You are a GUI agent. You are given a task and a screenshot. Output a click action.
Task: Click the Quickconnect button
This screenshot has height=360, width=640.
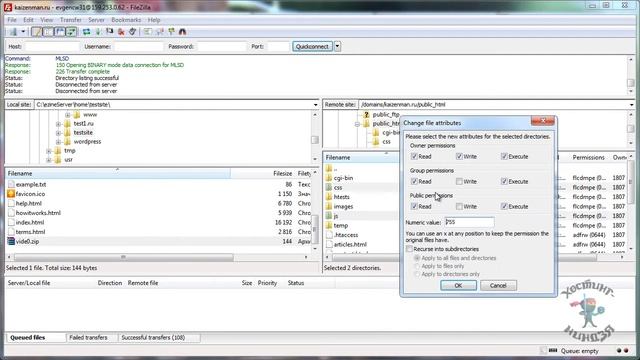(x=312, y=47)
